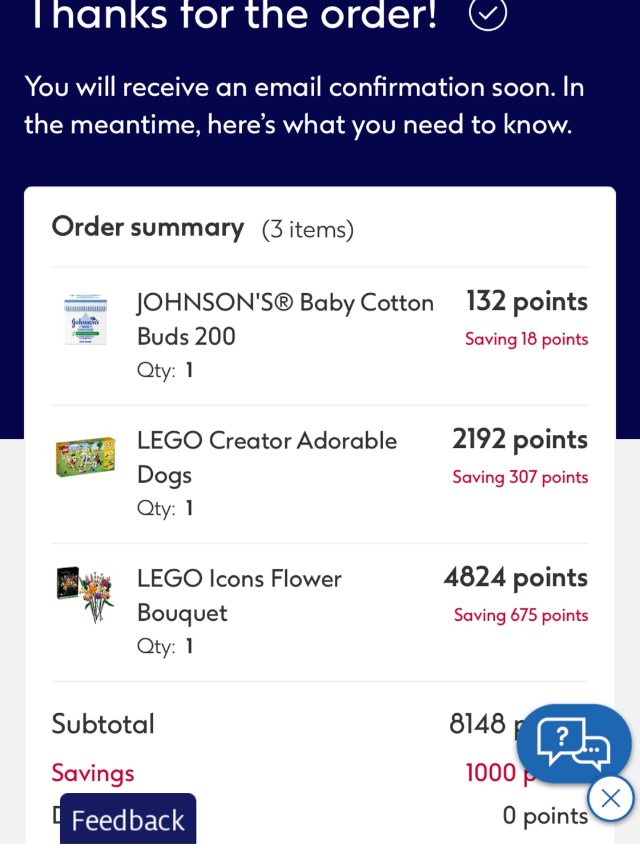The image size is (640, 853).
Task: Dismiss the chat widget with the X
Action: click(x=611, y=798)
